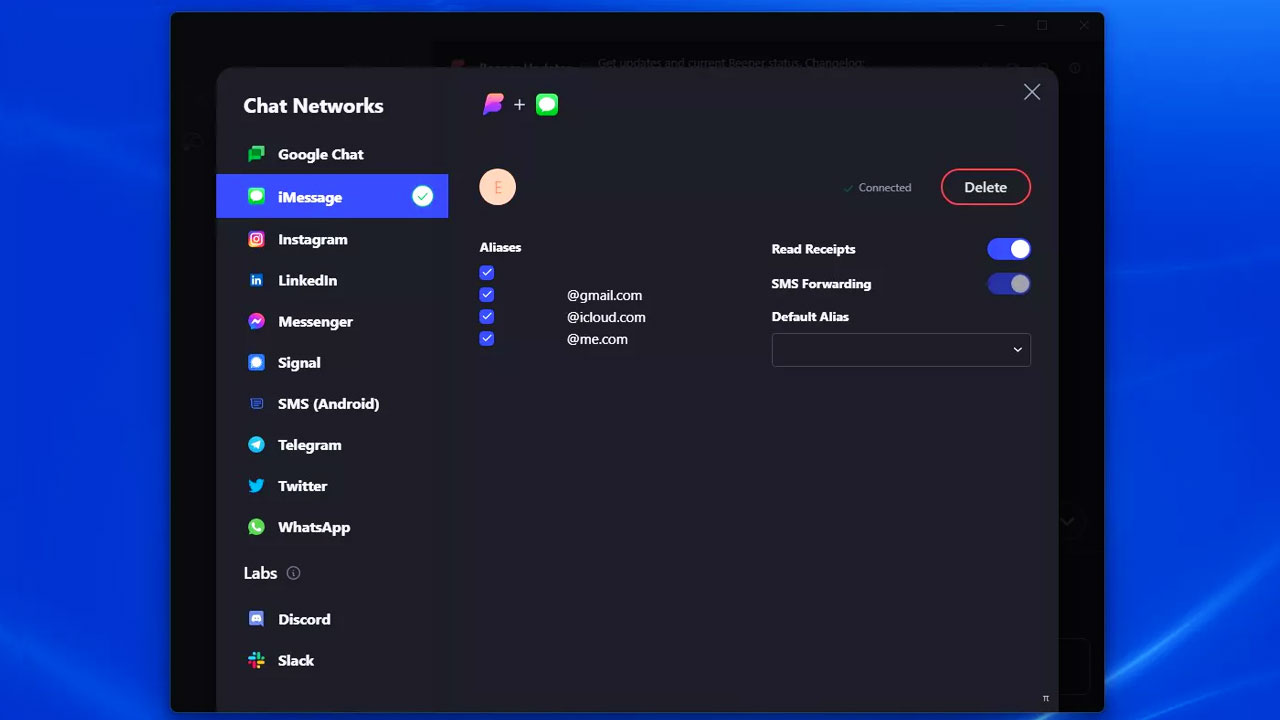This screenshot has width=1280, height=720.
Task: Switch to the Slack network tab
Action: [x=296, y=660]
